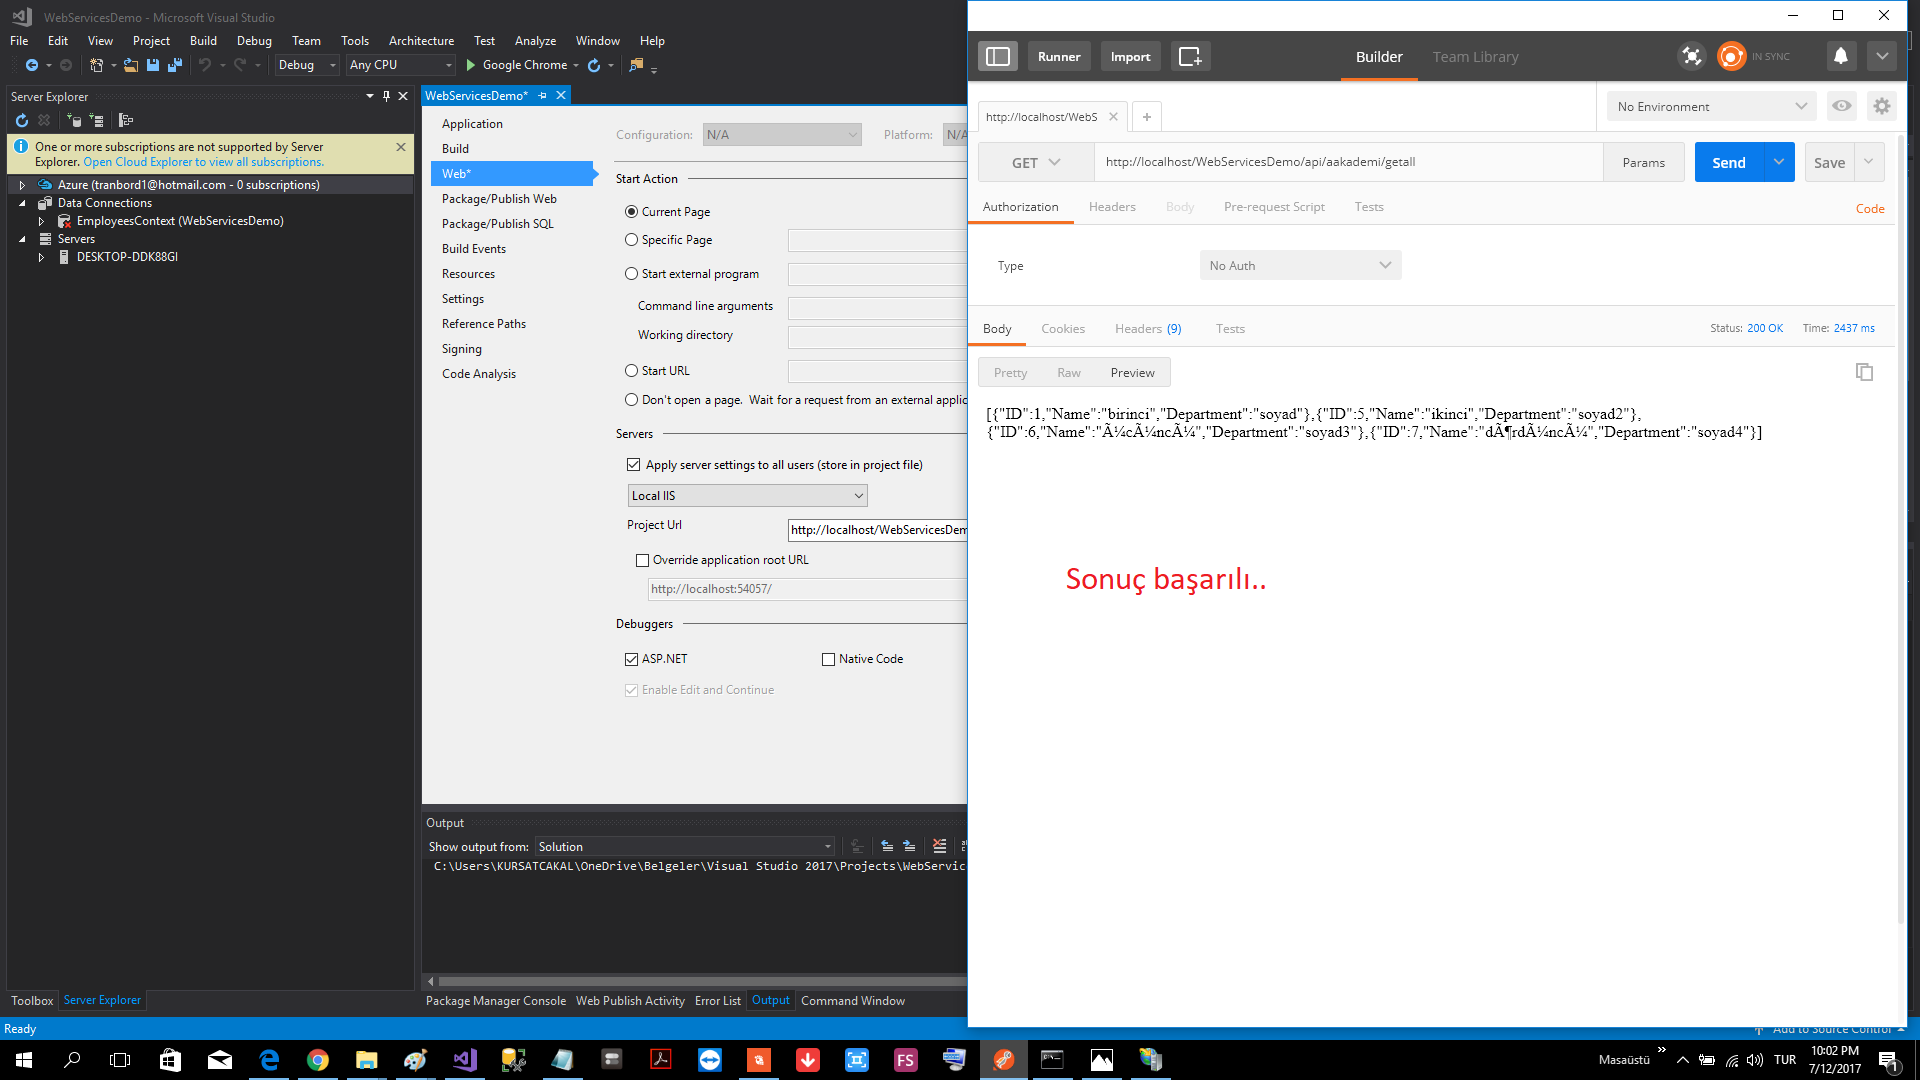Screen dimensions: 1920x1080
Task: Switch to the response Headers (9) tab
Action: [x=1147, y=329]
